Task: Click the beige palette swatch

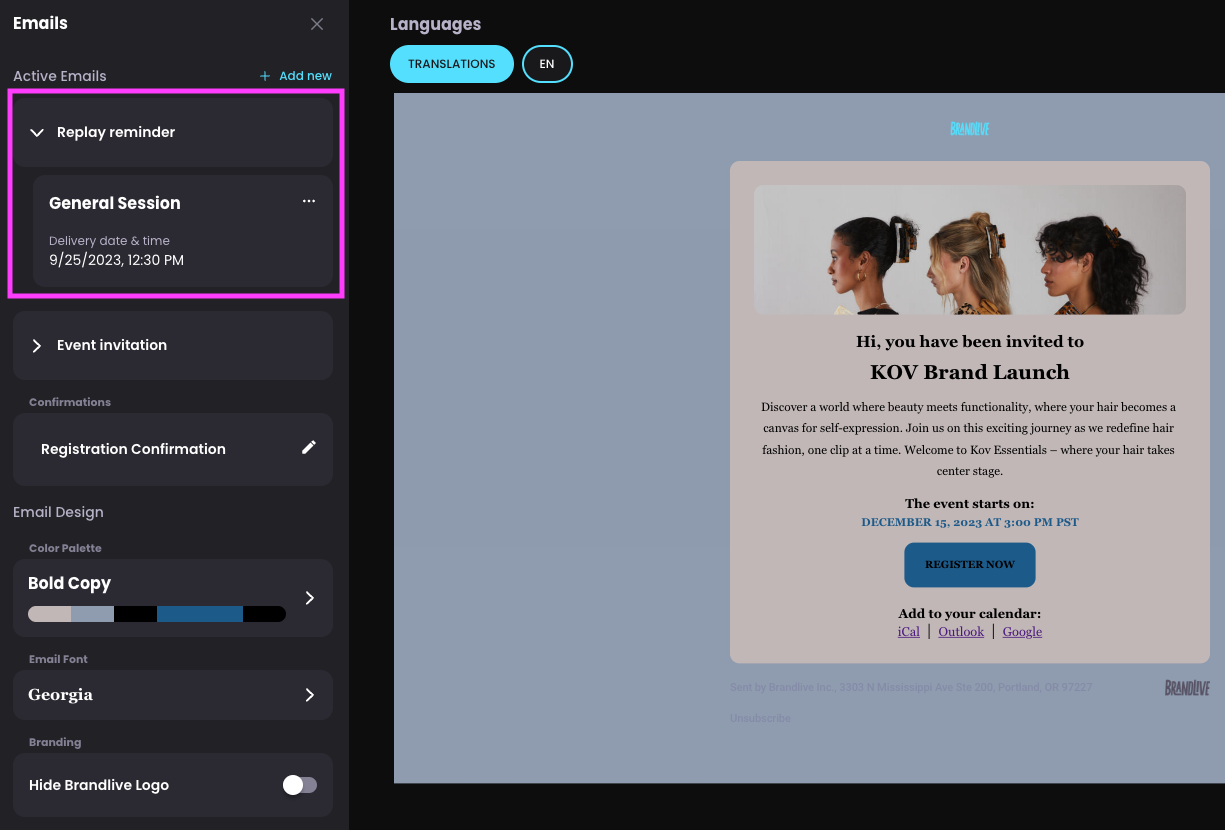Action: [x=49, y=613]
